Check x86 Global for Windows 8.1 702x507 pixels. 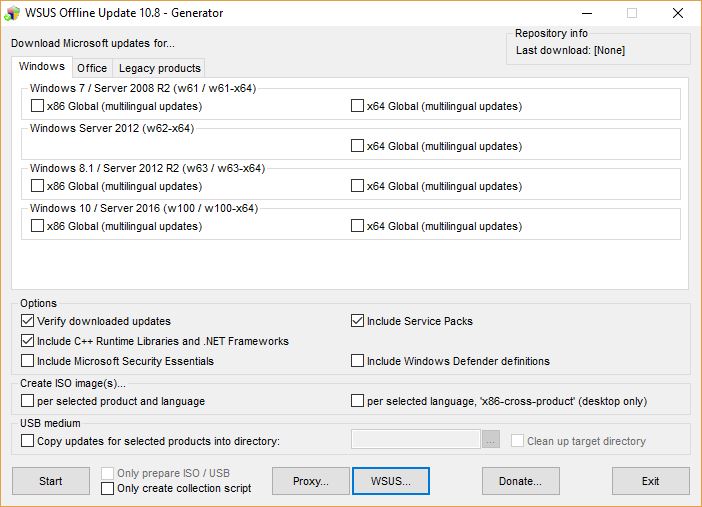37,185
